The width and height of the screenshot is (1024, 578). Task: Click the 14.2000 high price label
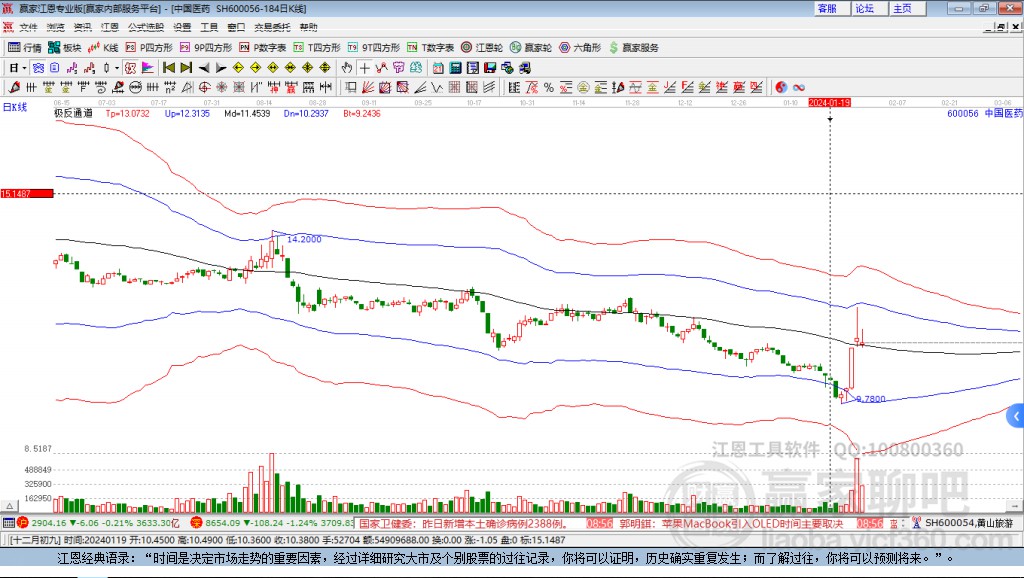coord(304,239)
